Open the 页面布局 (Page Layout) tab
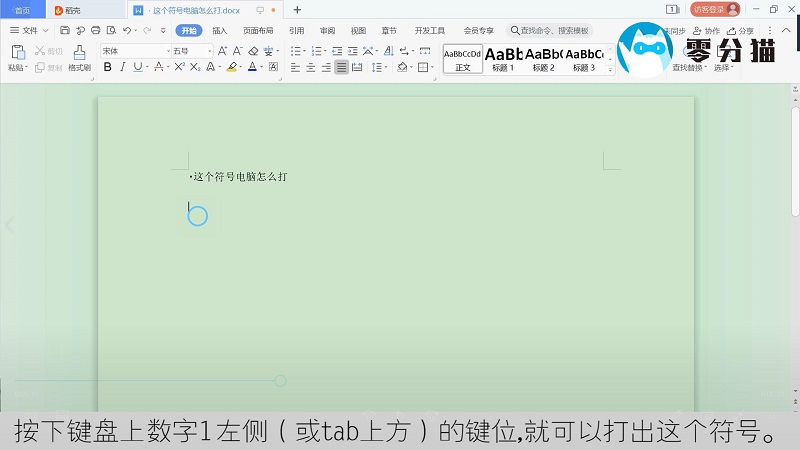The width and height of the screenshot is (800, 450). (258, 31)
